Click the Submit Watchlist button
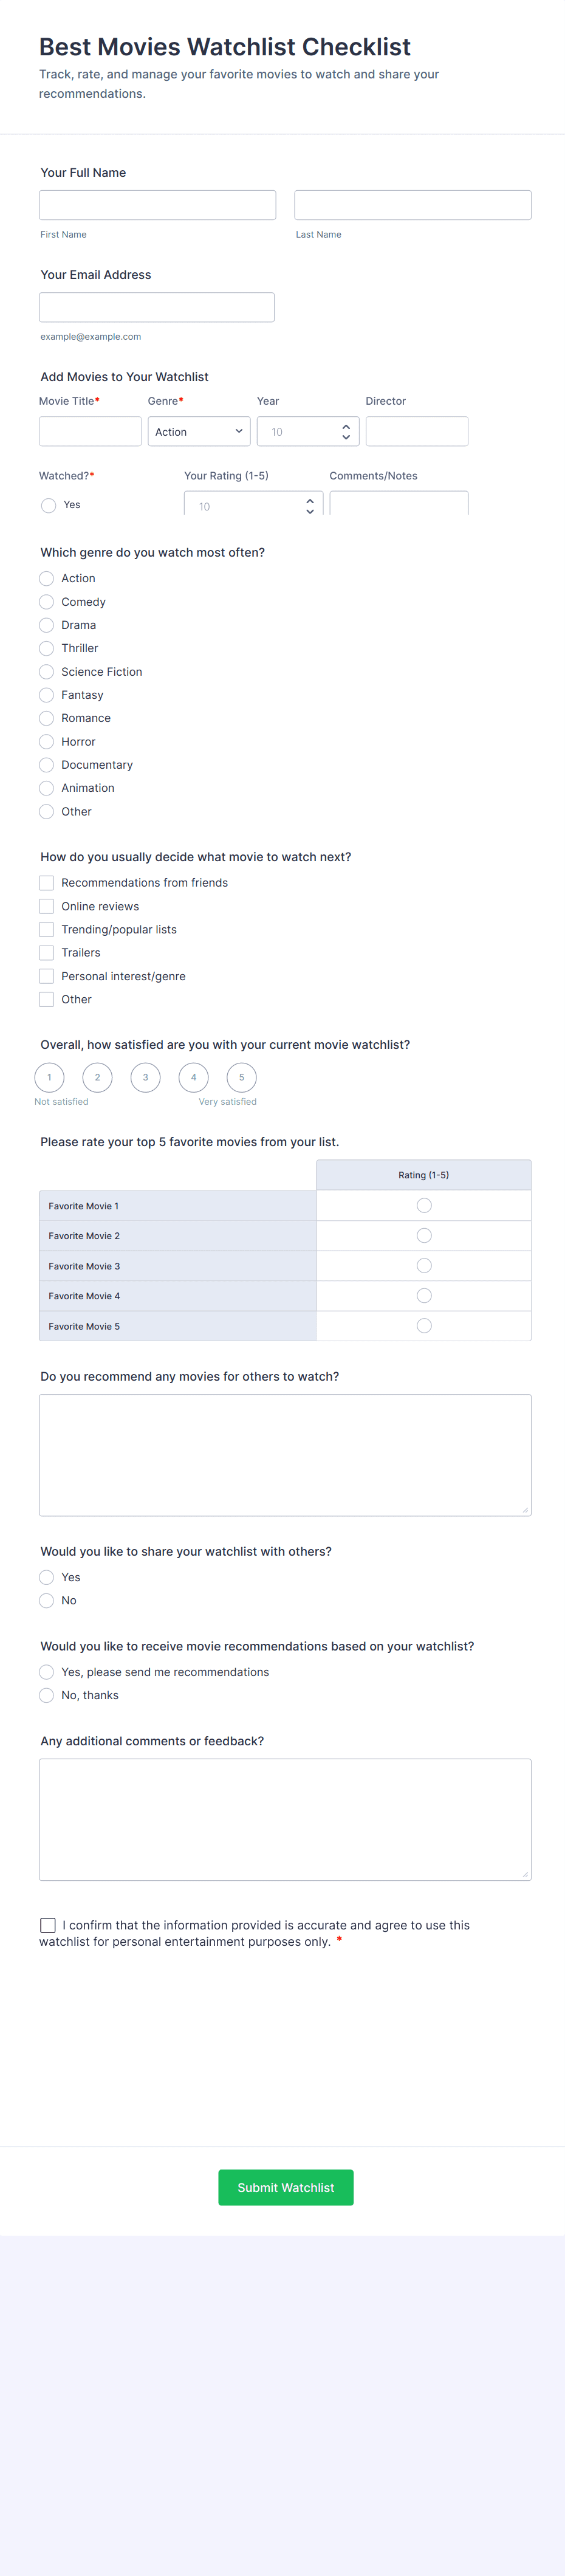The height and width of the screenshot is (2576, 565). coord(286,2188)
